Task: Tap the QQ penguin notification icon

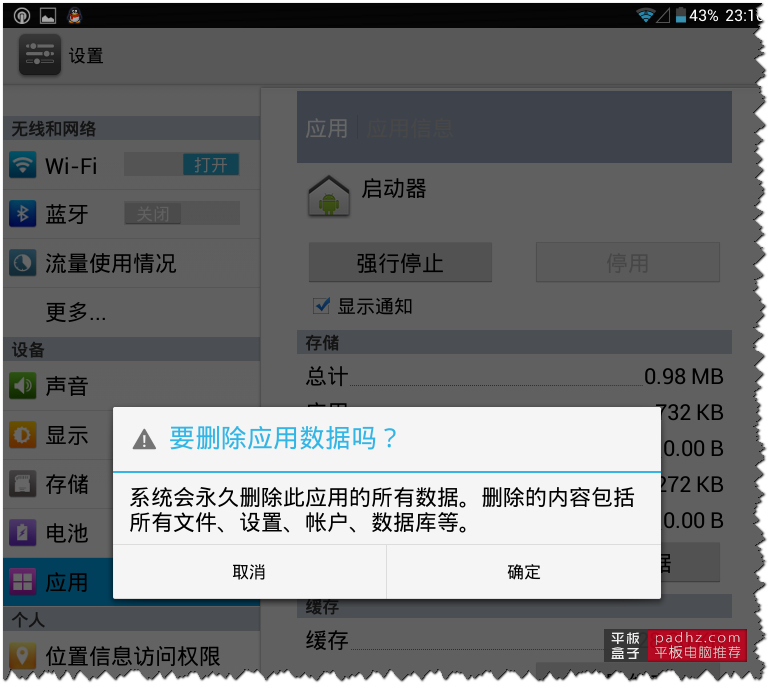Action: (x=75, y=16)
